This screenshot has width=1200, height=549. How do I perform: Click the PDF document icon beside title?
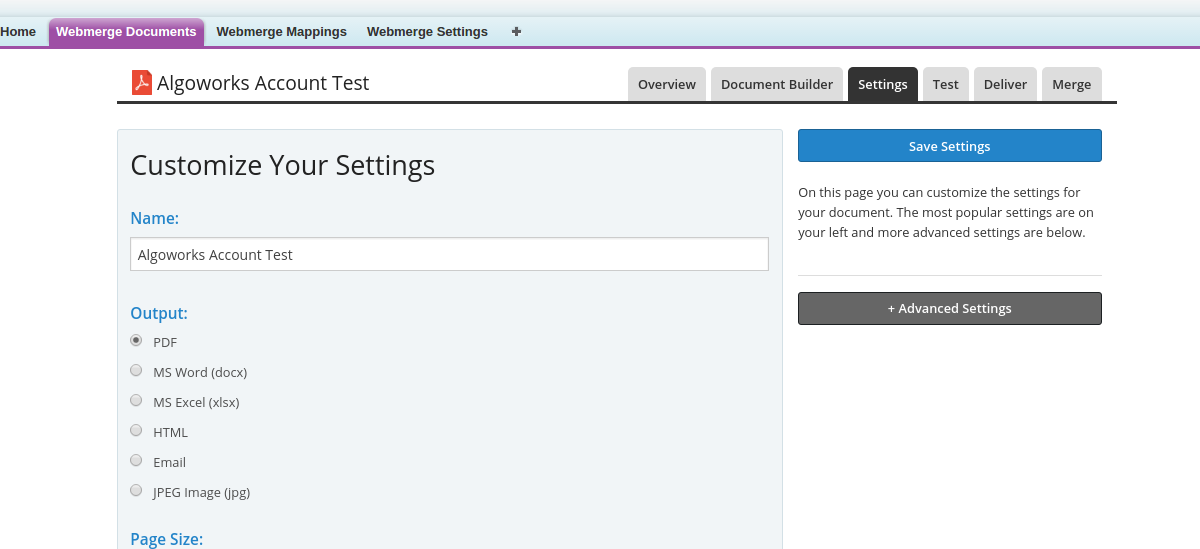tap(141, 83)
